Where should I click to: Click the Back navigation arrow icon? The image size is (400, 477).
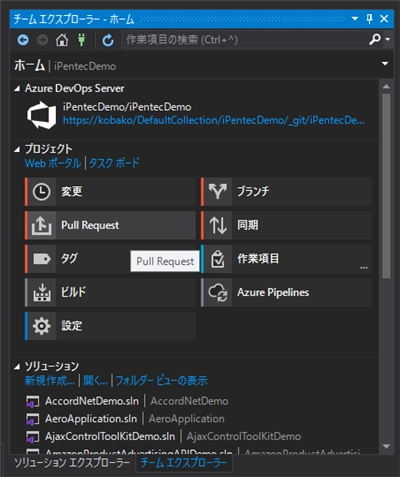tap(23, 40)
